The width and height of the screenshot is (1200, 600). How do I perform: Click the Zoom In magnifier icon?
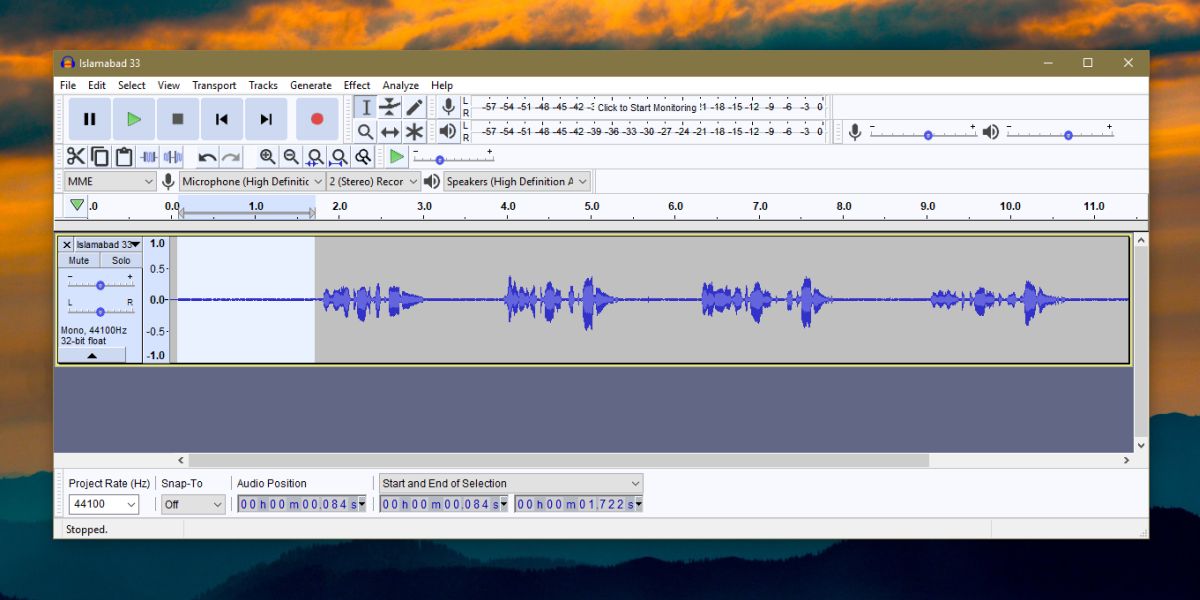tap(267, 156)
